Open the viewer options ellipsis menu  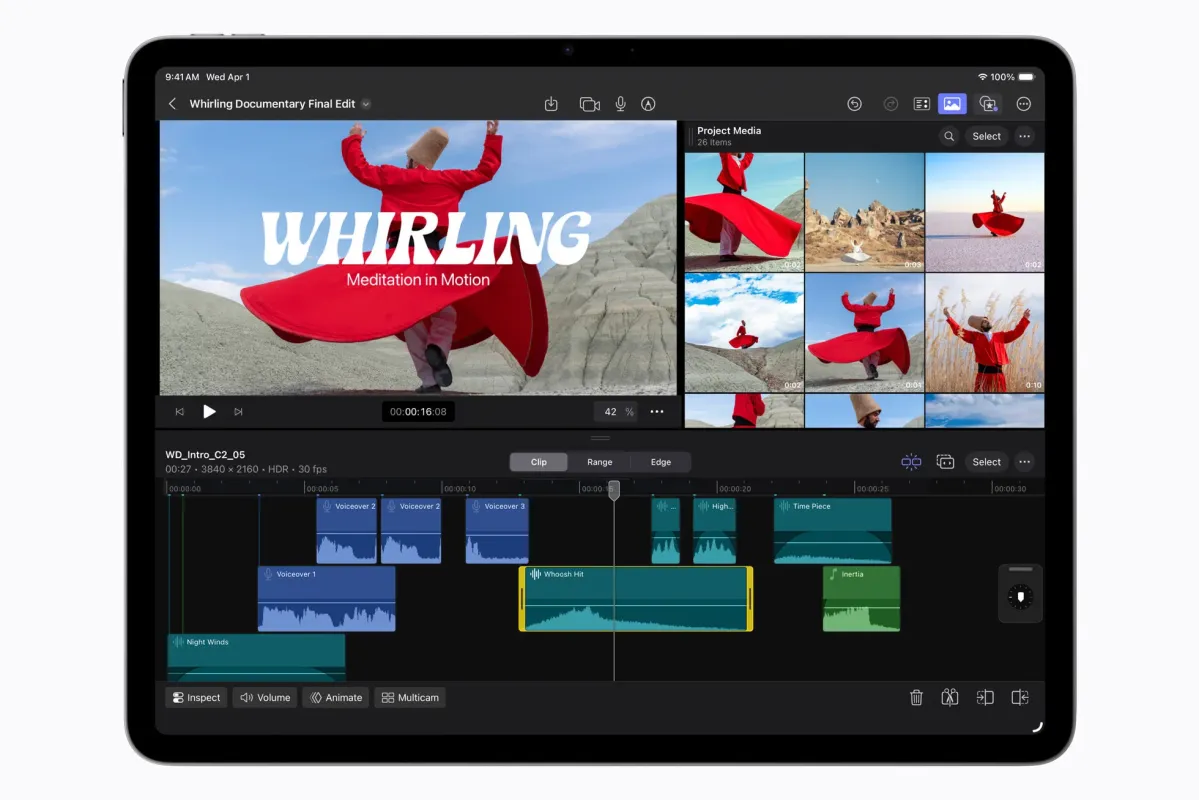click(x=657, y=411)
